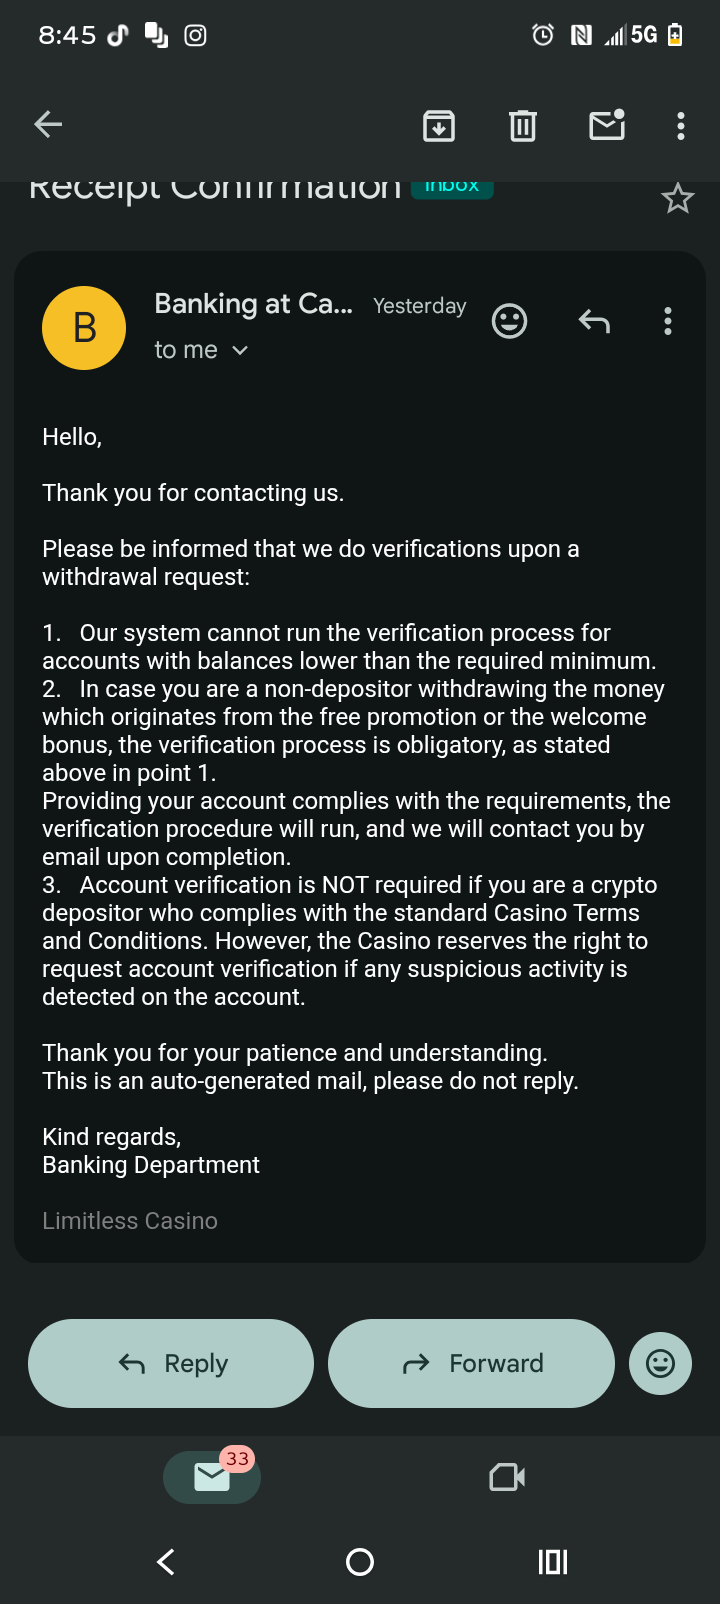This screenshot has height=1604, width=720.
Task: Tap the Inbox label tag
Action: point(452,188)
